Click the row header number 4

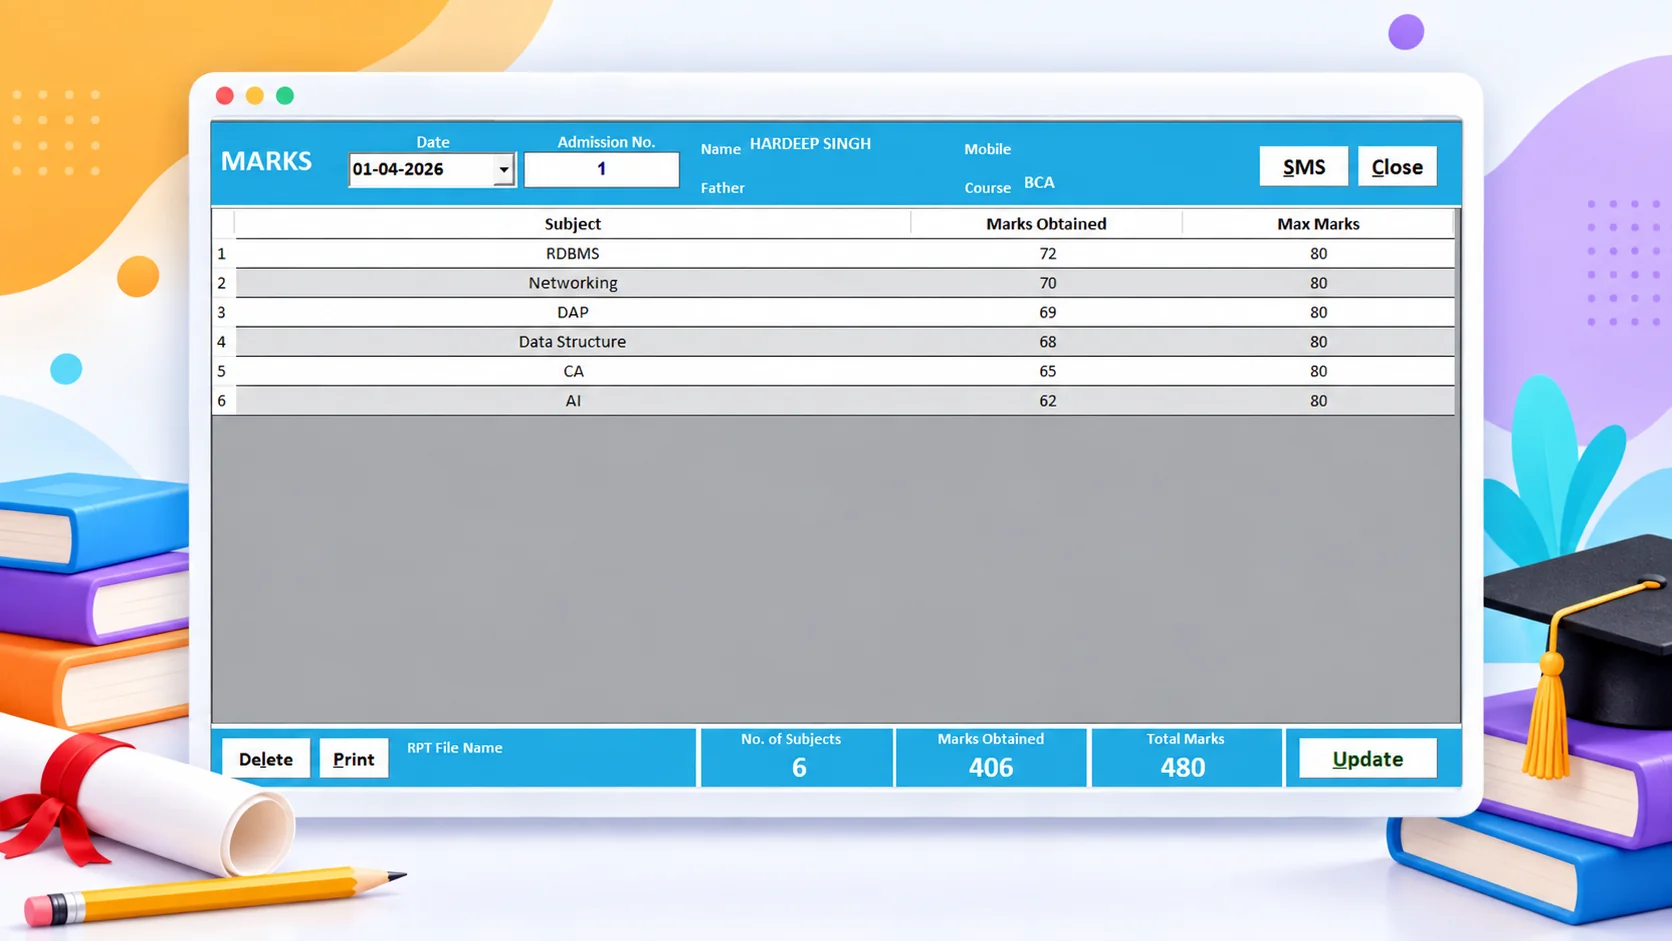point(222,342)
